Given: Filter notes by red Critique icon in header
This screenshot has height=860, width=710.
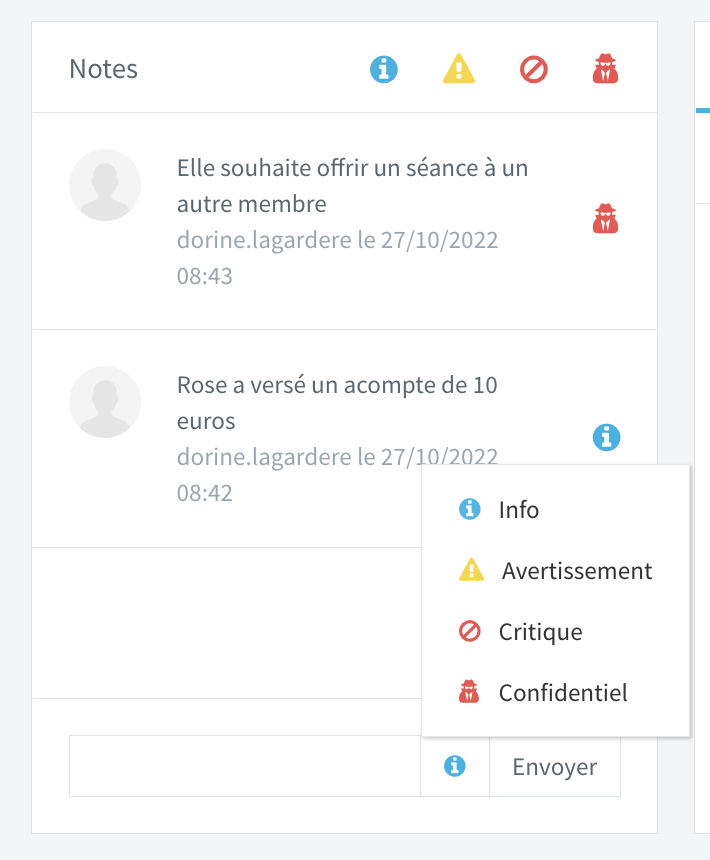Looking at the screenshot, I should [533, 70].
